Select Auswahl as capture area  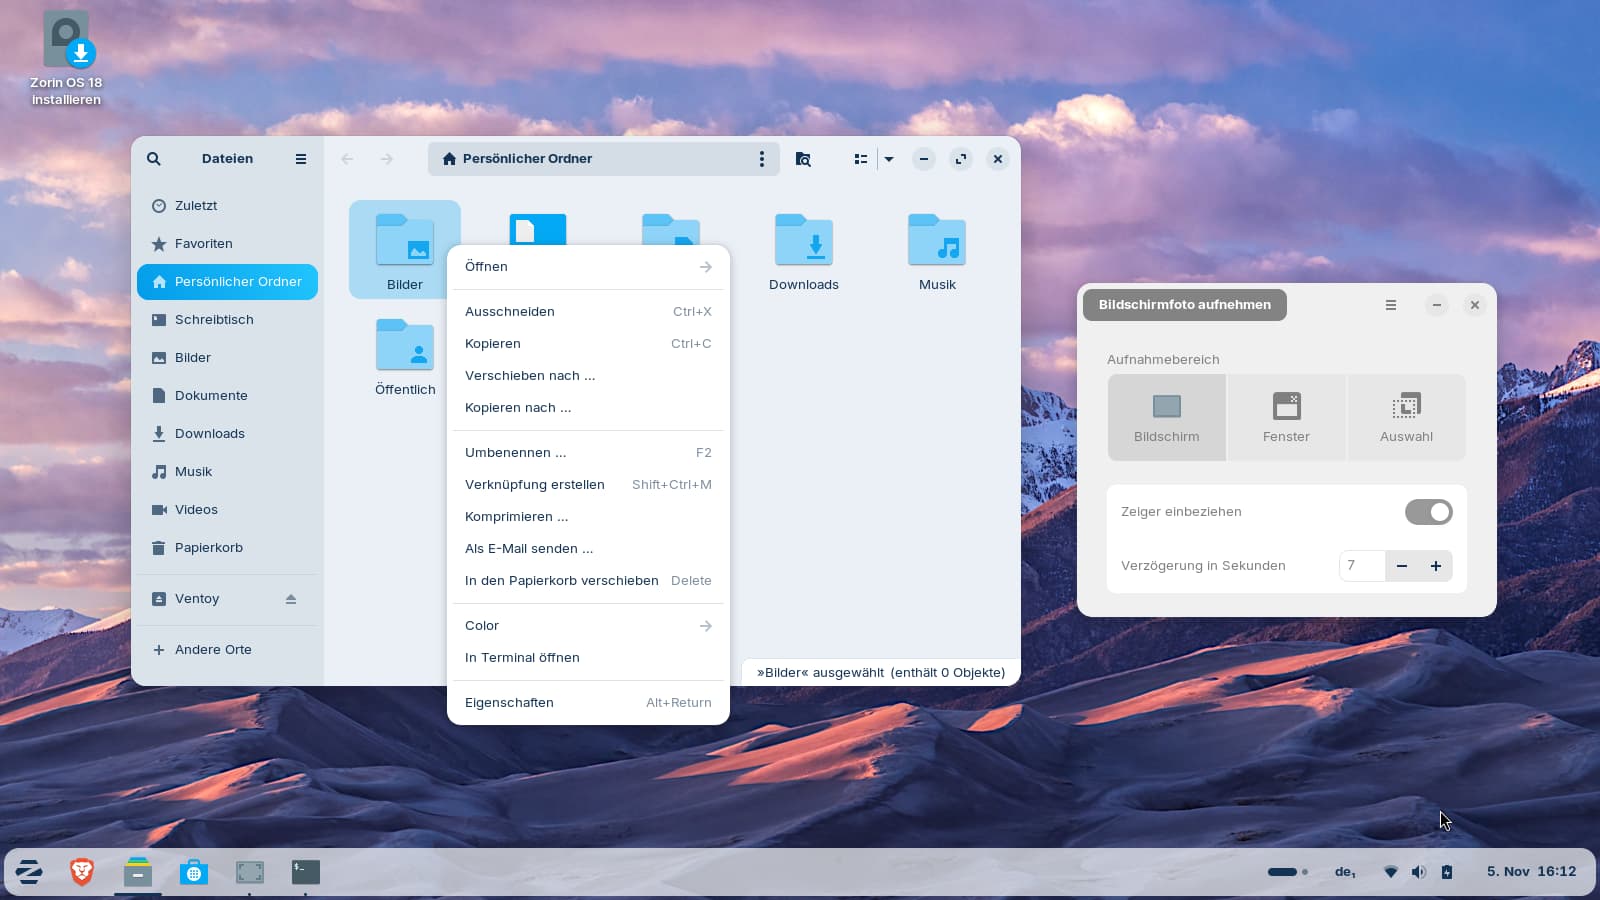(x=1406, y=418)
